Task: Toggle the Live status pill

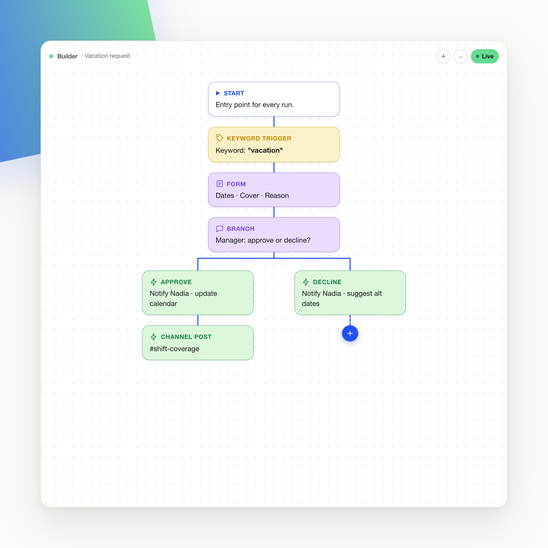Action: click(484, 56)
